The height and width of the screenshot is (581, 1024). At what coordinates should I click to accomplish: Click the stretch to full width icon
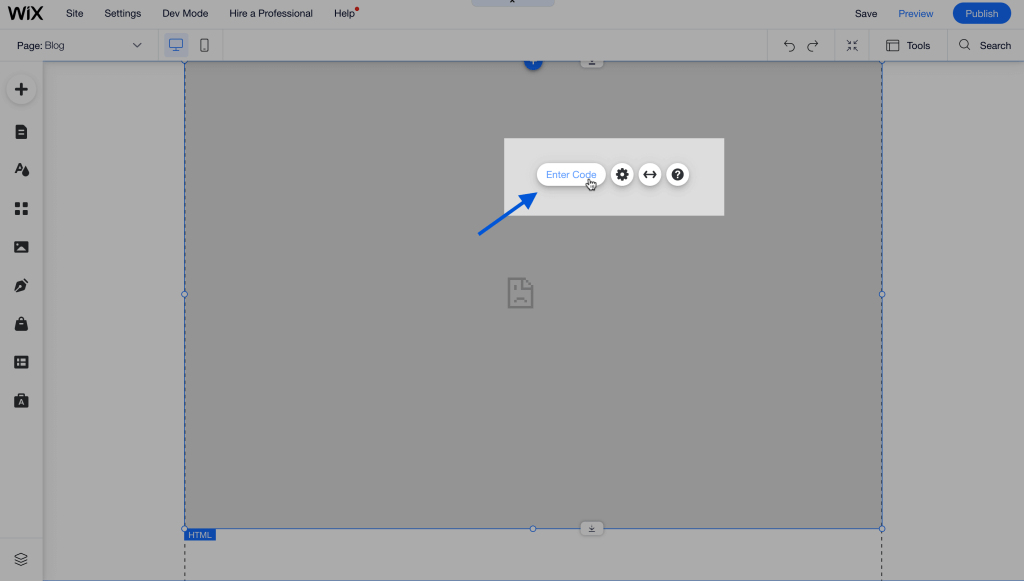coord(650,175)
